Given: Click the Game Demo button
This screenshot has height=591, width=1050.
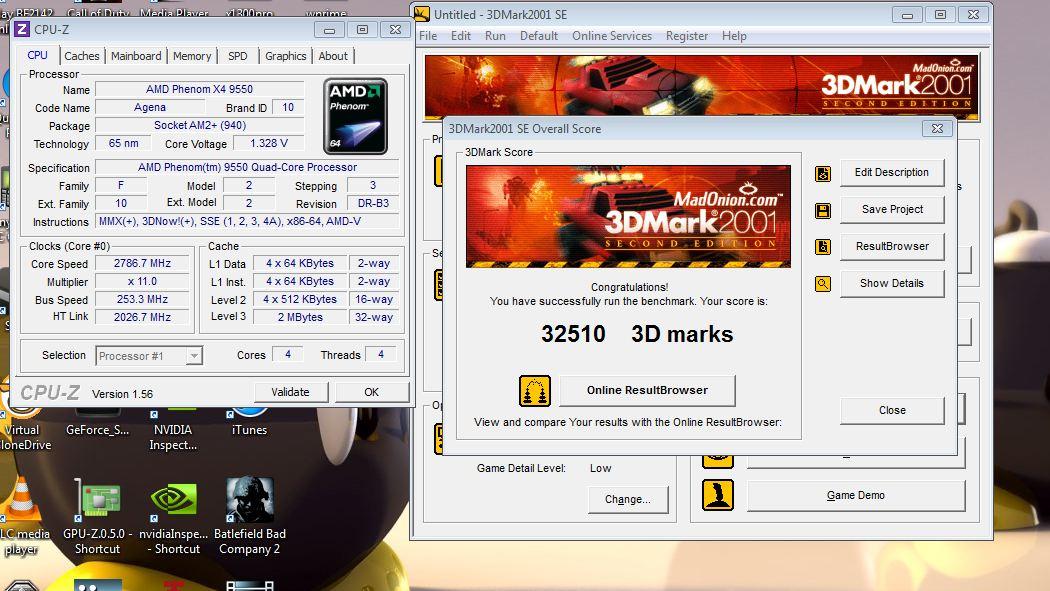Looking at the screenshot, I should click(856, 495).
